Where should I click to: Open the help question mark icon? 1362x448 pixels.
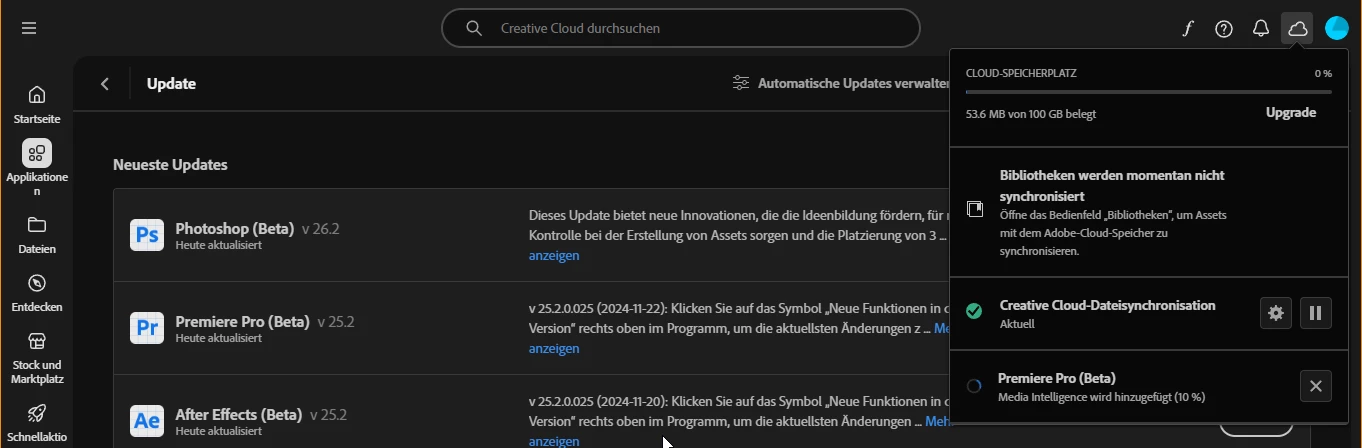[x=1224, y=28]
